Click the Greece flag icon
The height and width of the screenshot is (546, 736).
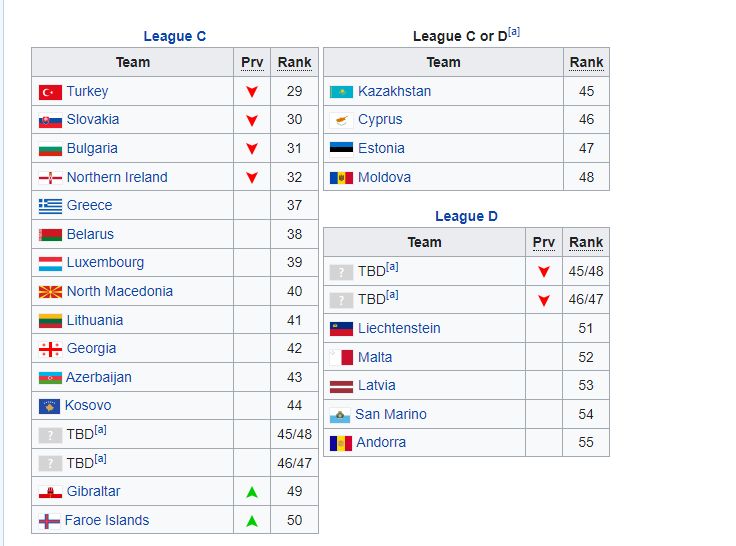[50, 206]
